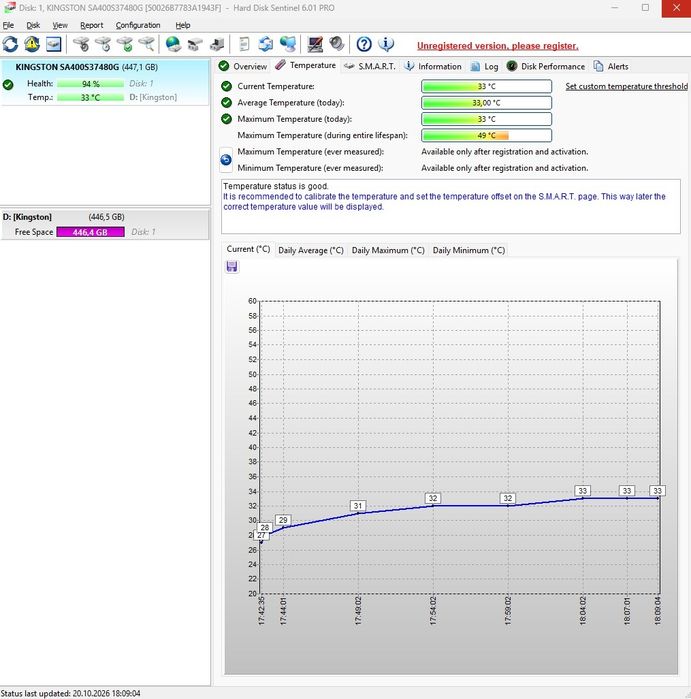Open the Alerts tab
691x699 pixels.
point(611,66)
